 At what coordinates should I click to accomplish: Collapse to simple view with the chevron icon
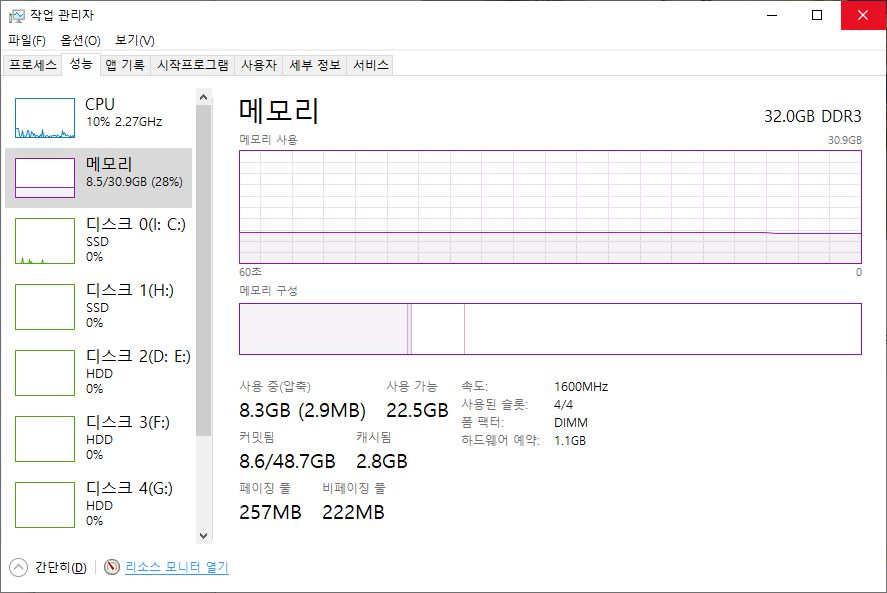pos(18,567)
